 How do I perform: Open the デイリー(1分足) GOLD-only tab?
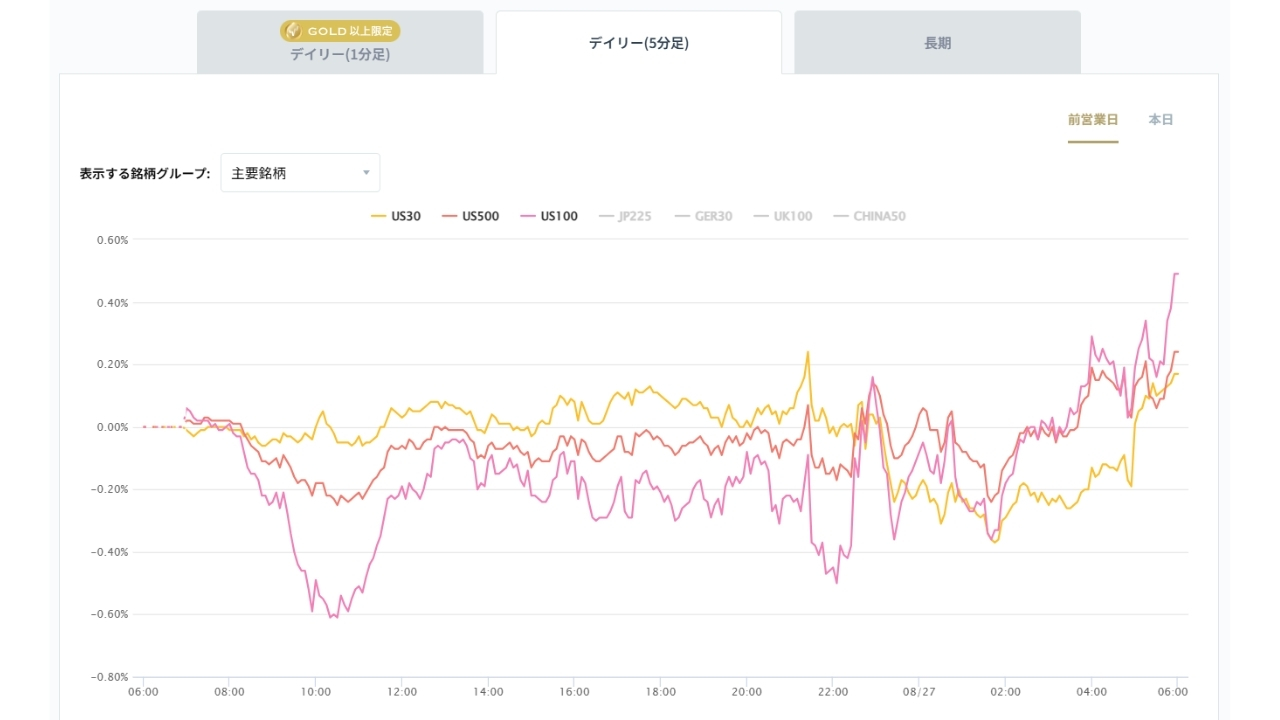[340, 42]
